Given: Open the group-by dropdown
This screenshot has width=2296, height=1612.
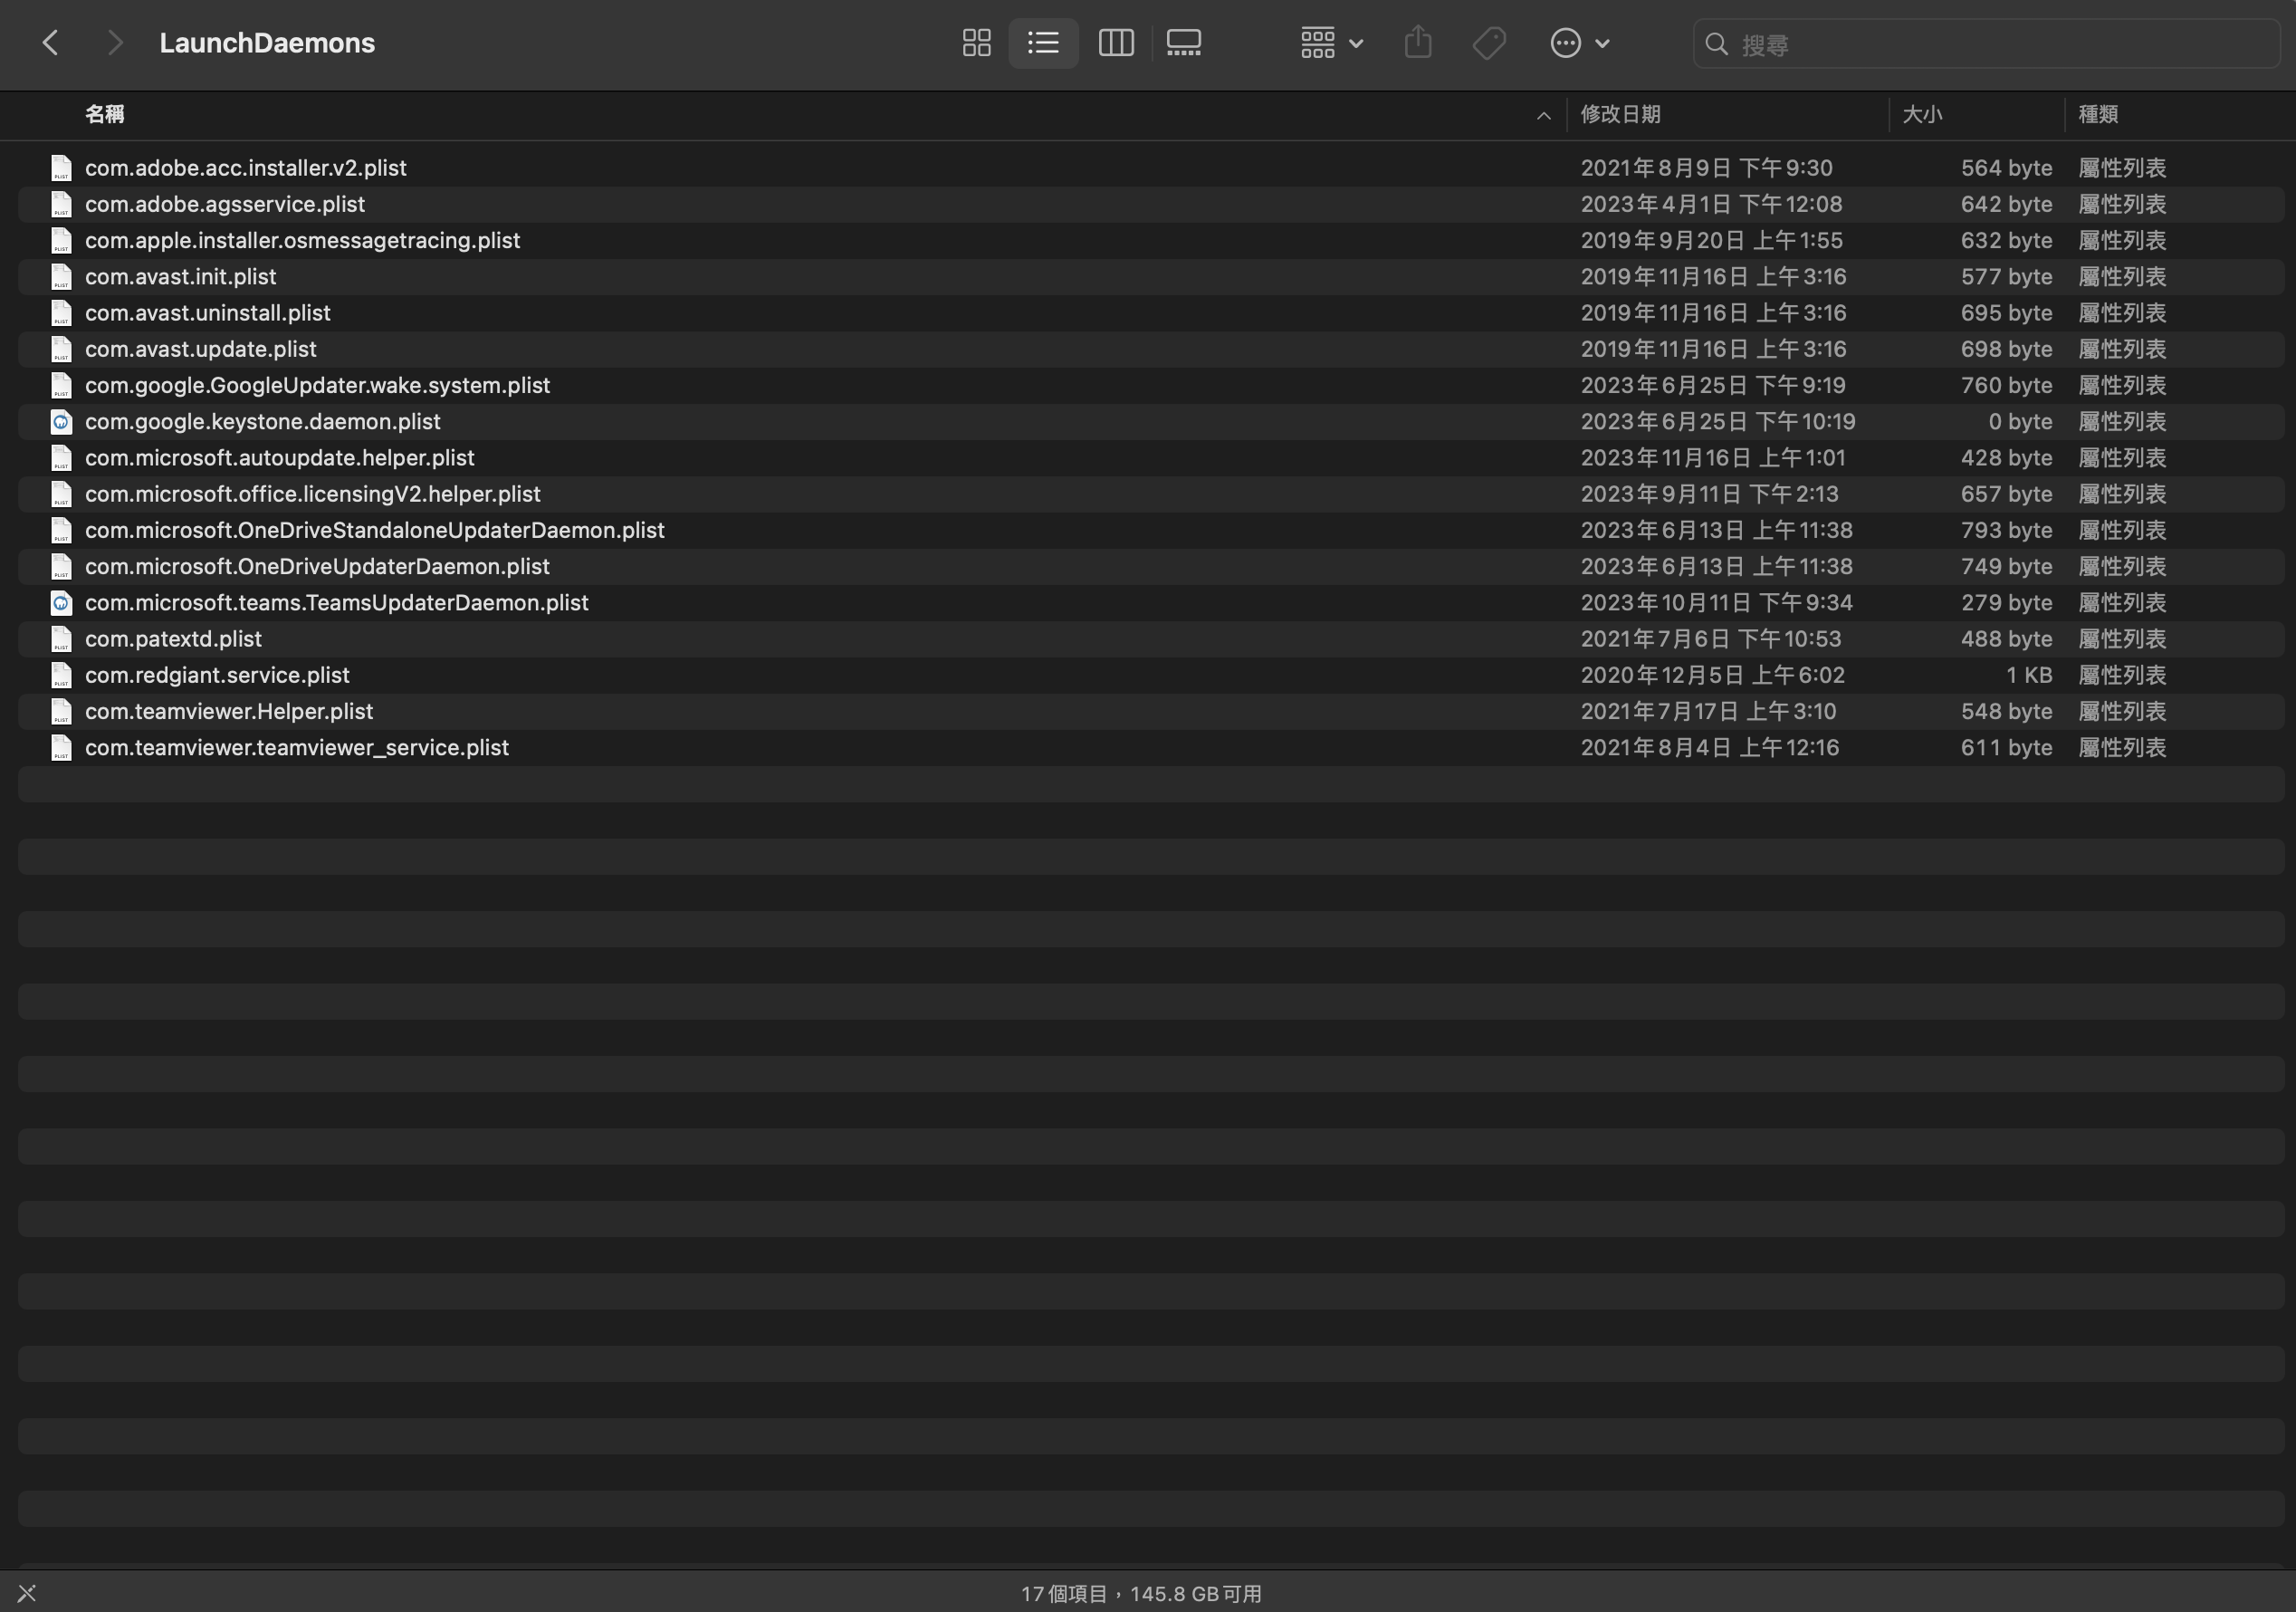Looking at the screenshot, I should coord(1331,43).
